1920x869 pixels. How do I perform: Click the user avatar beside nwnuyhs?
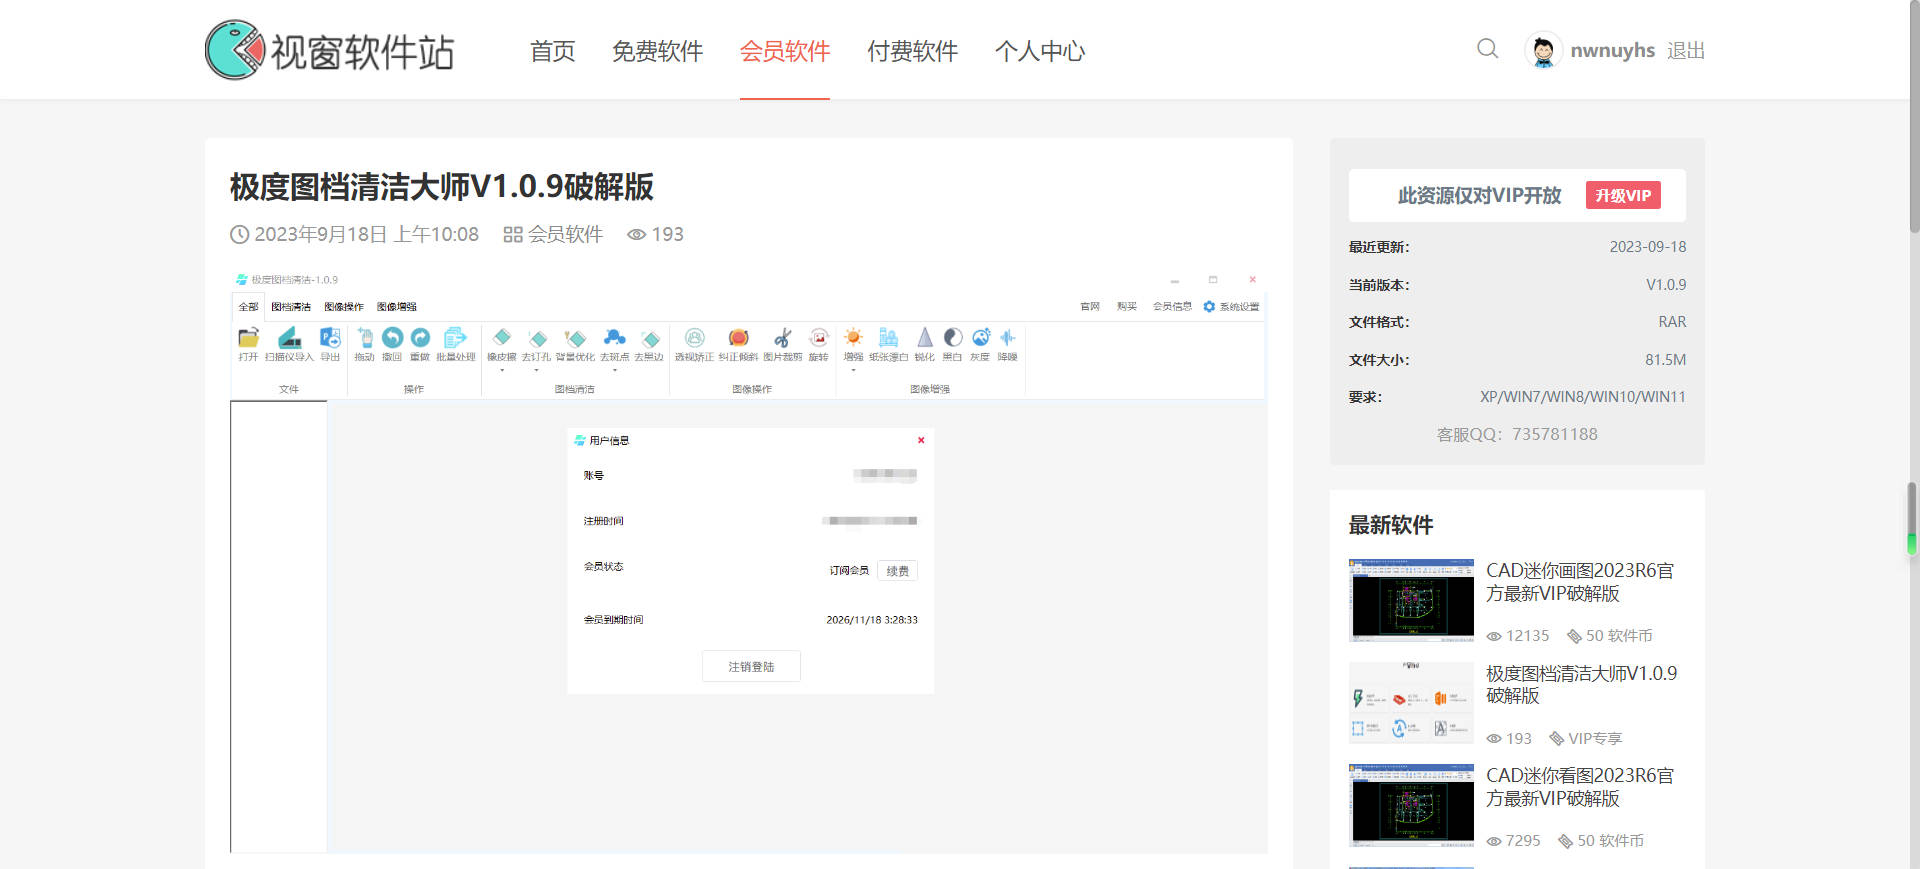pyautogui.click(x=1543, y=50)
